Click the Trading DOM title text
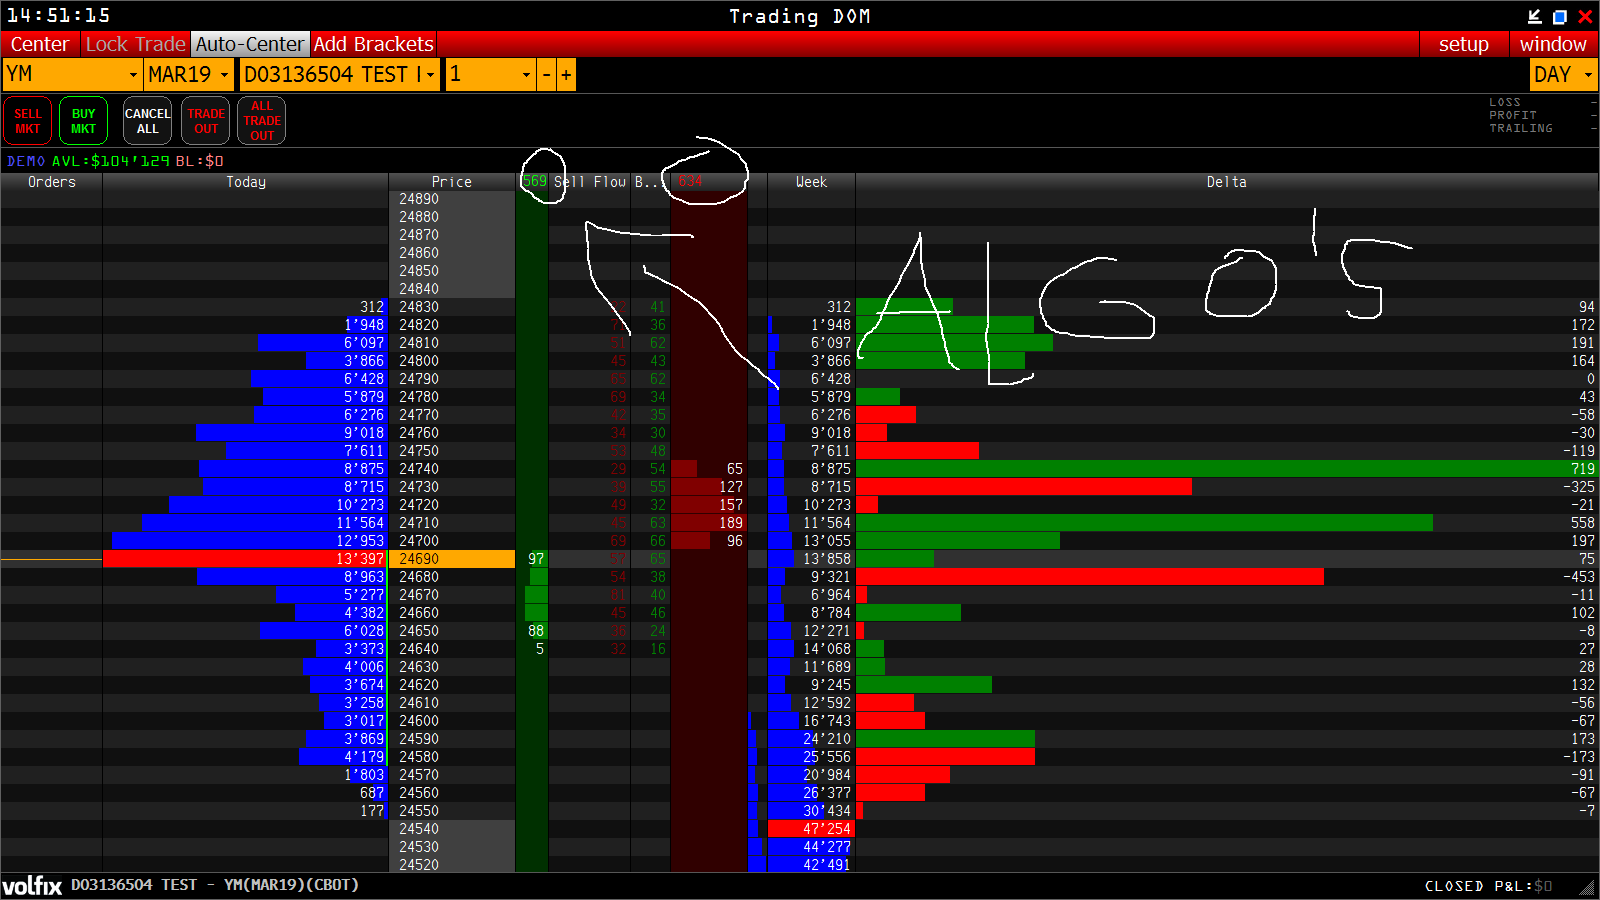1600x900 pixels. [800, 16]
